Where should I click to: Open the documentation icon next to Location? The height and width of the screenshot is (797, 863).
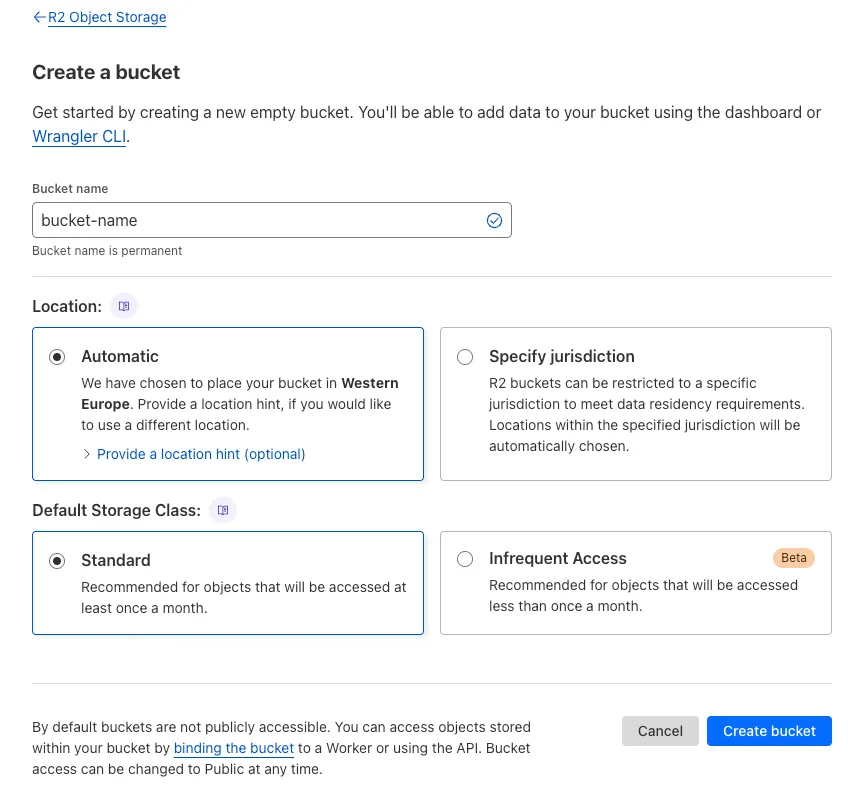point(124,306)
